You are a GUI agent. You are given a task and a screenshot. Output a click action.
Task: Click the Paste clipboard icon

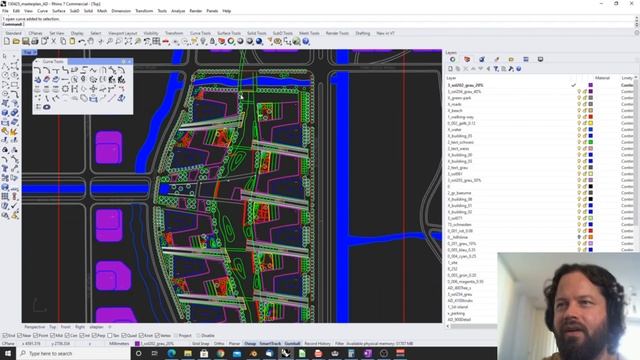pos(72,41)
